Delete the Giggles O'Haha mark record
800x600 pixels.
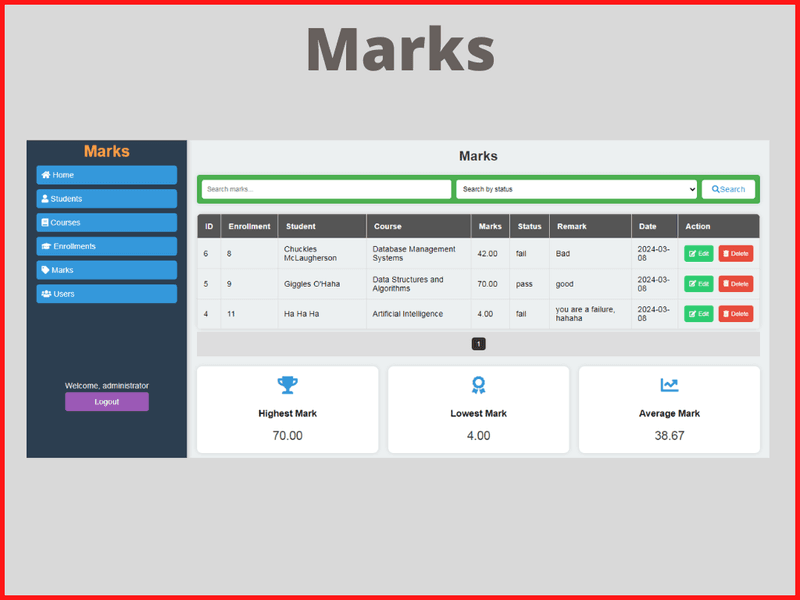(735, 284)
